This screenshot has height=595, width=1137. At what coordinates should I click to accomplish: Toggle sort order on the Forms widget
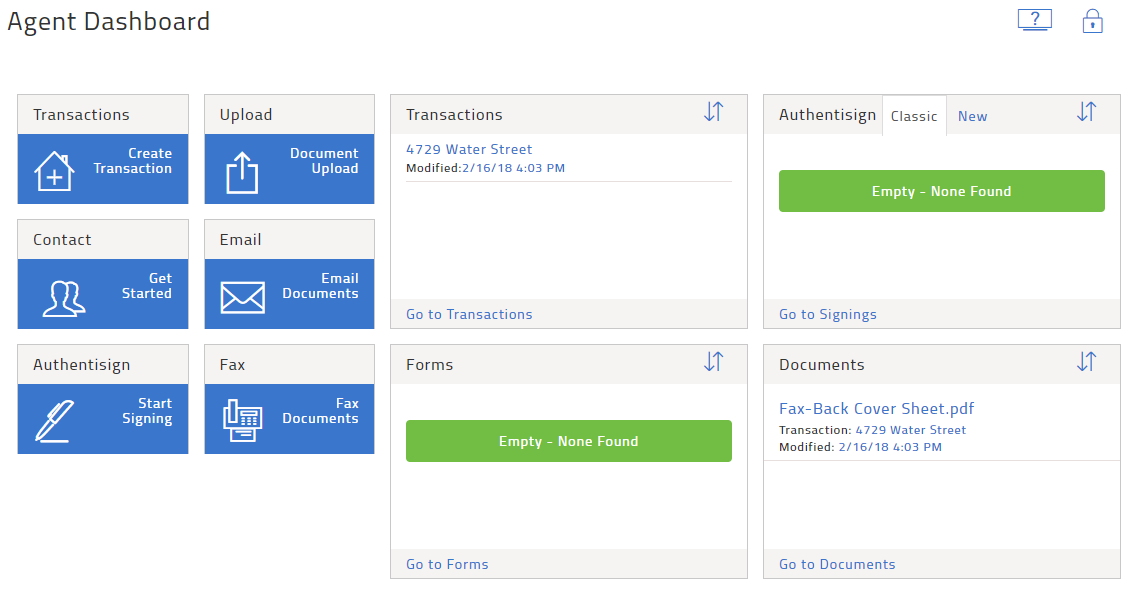point(713,362)
